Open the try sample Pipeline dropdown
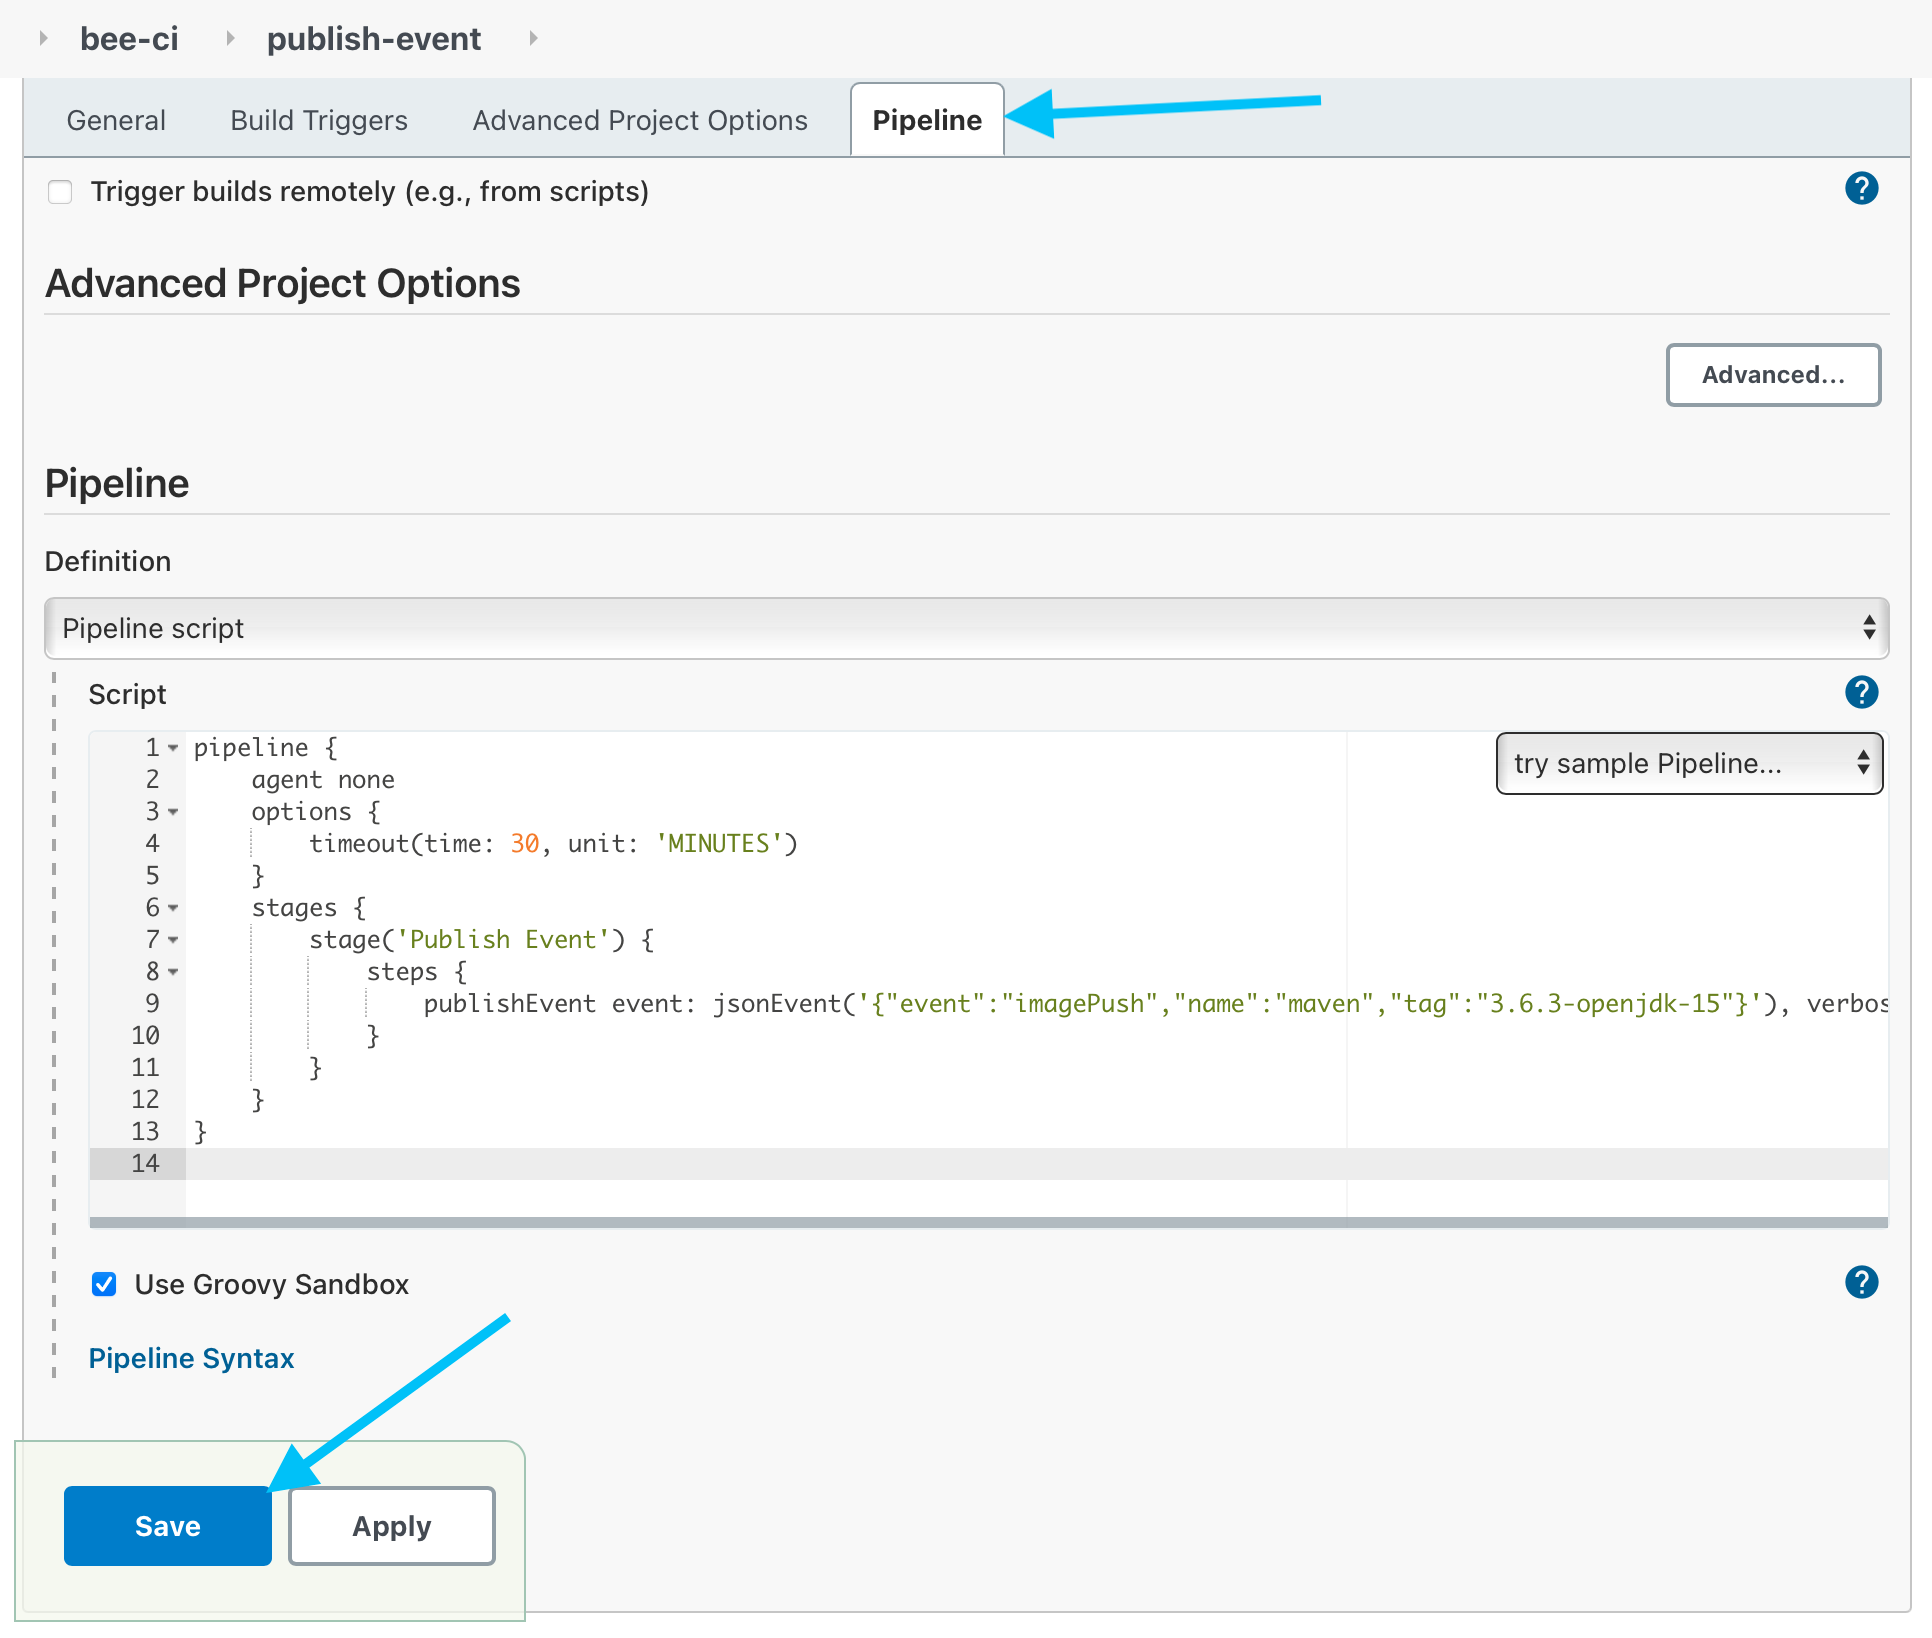 pyautogui.click(x=1688, y=763)
